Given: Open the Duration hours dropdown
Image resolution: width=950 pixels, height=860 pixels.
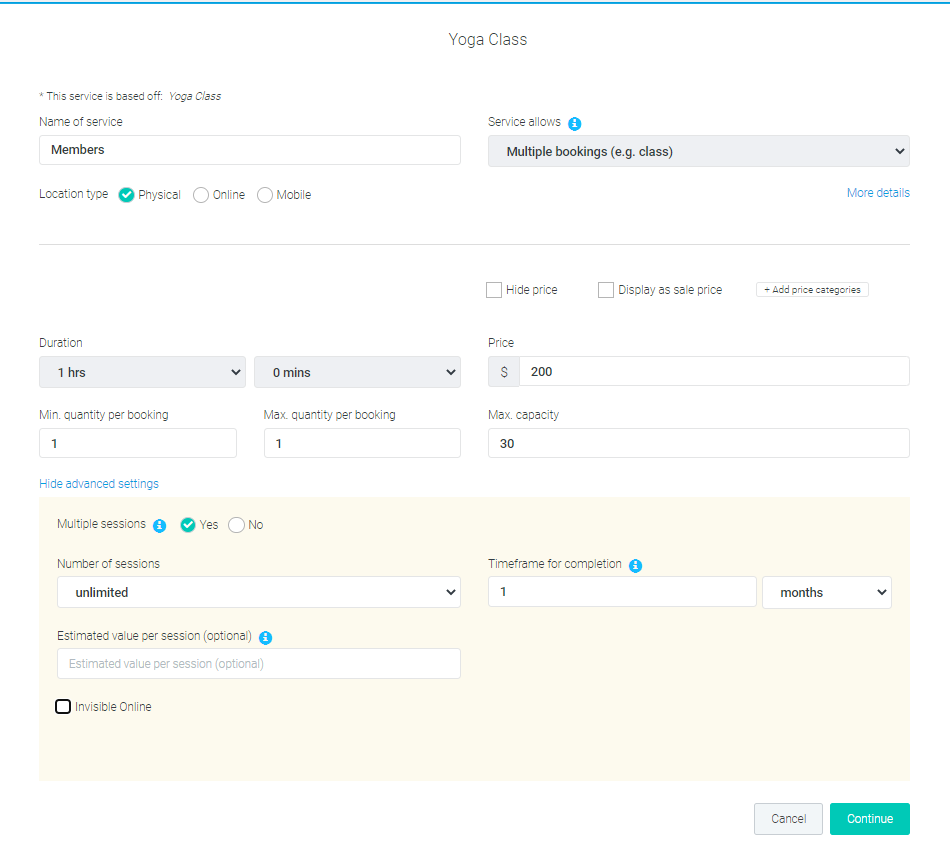Looking at the screenshot, I should click(x=142, y=371).
